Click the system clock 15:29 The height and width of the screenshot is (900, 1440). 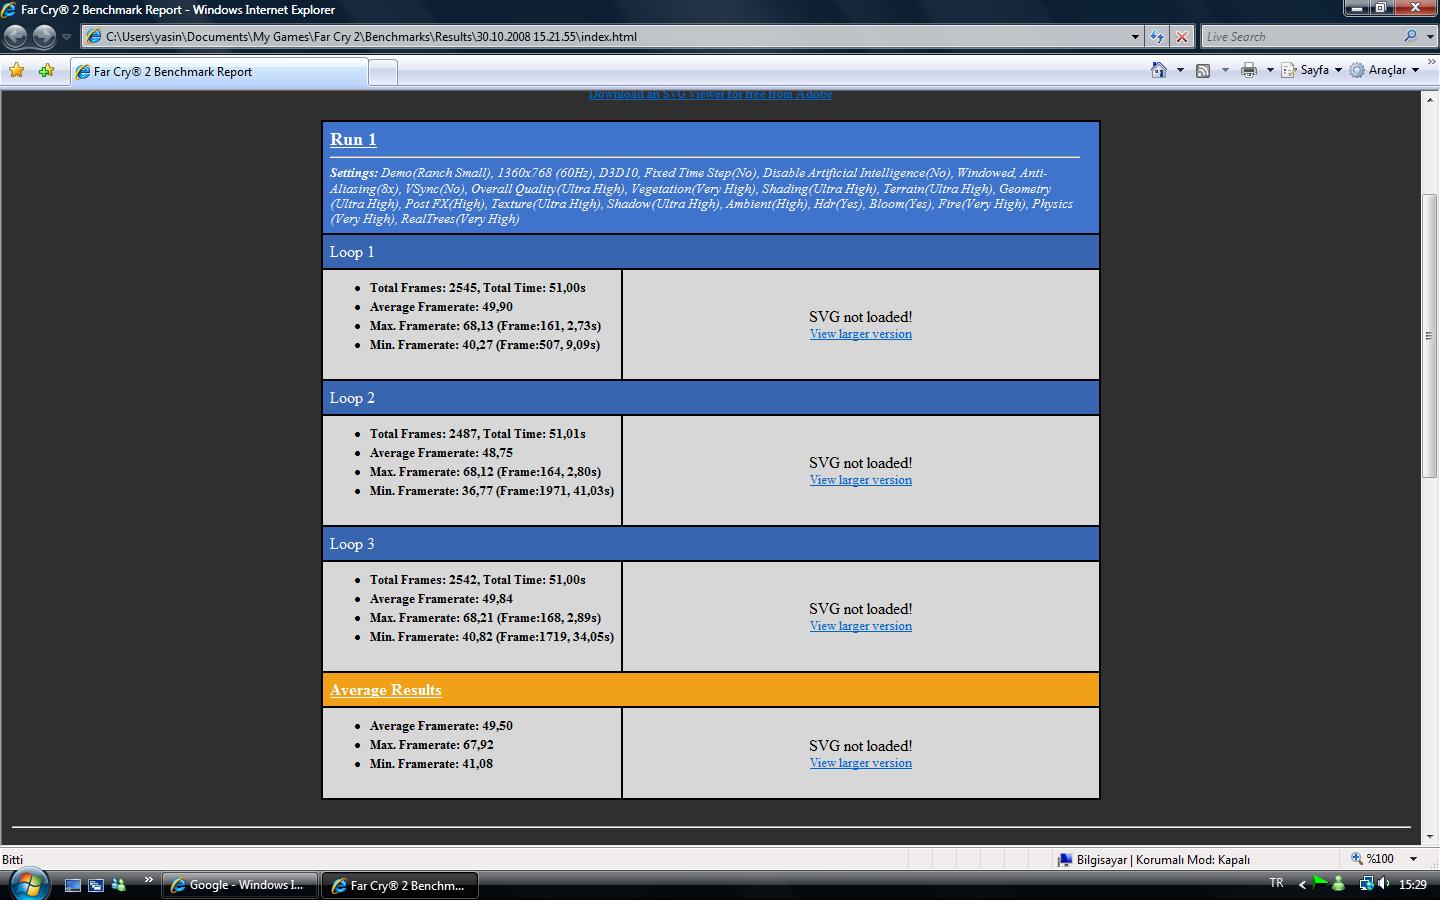tap(1412, 884)
